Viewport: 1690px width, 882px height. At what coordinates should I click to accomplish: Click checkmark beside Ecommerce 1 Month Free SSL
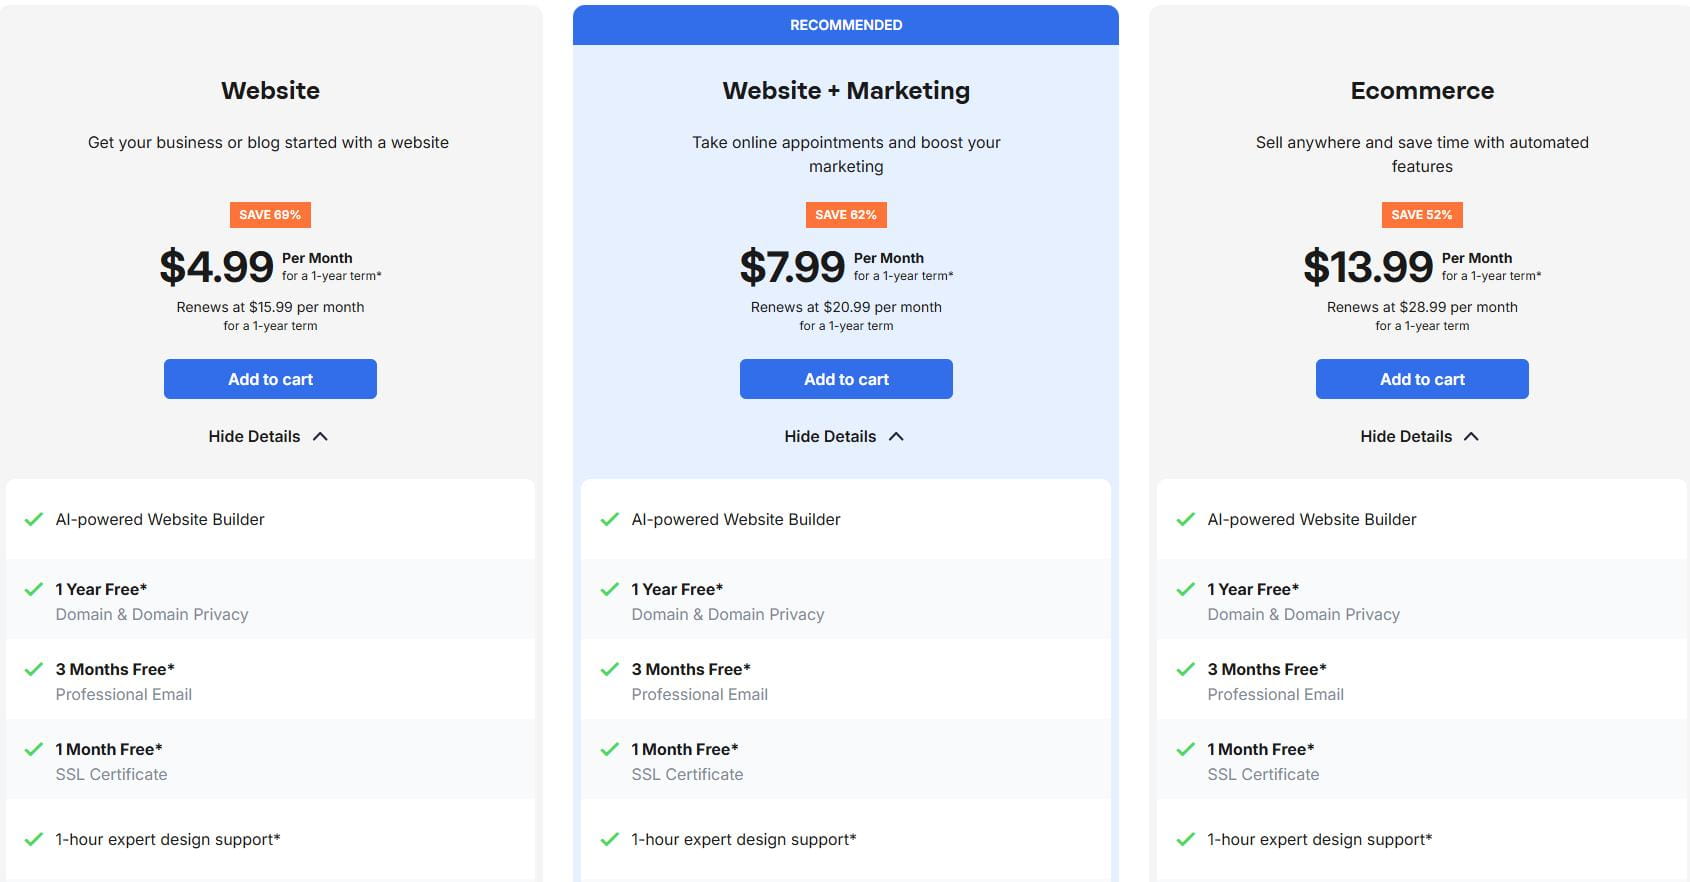1186,749
